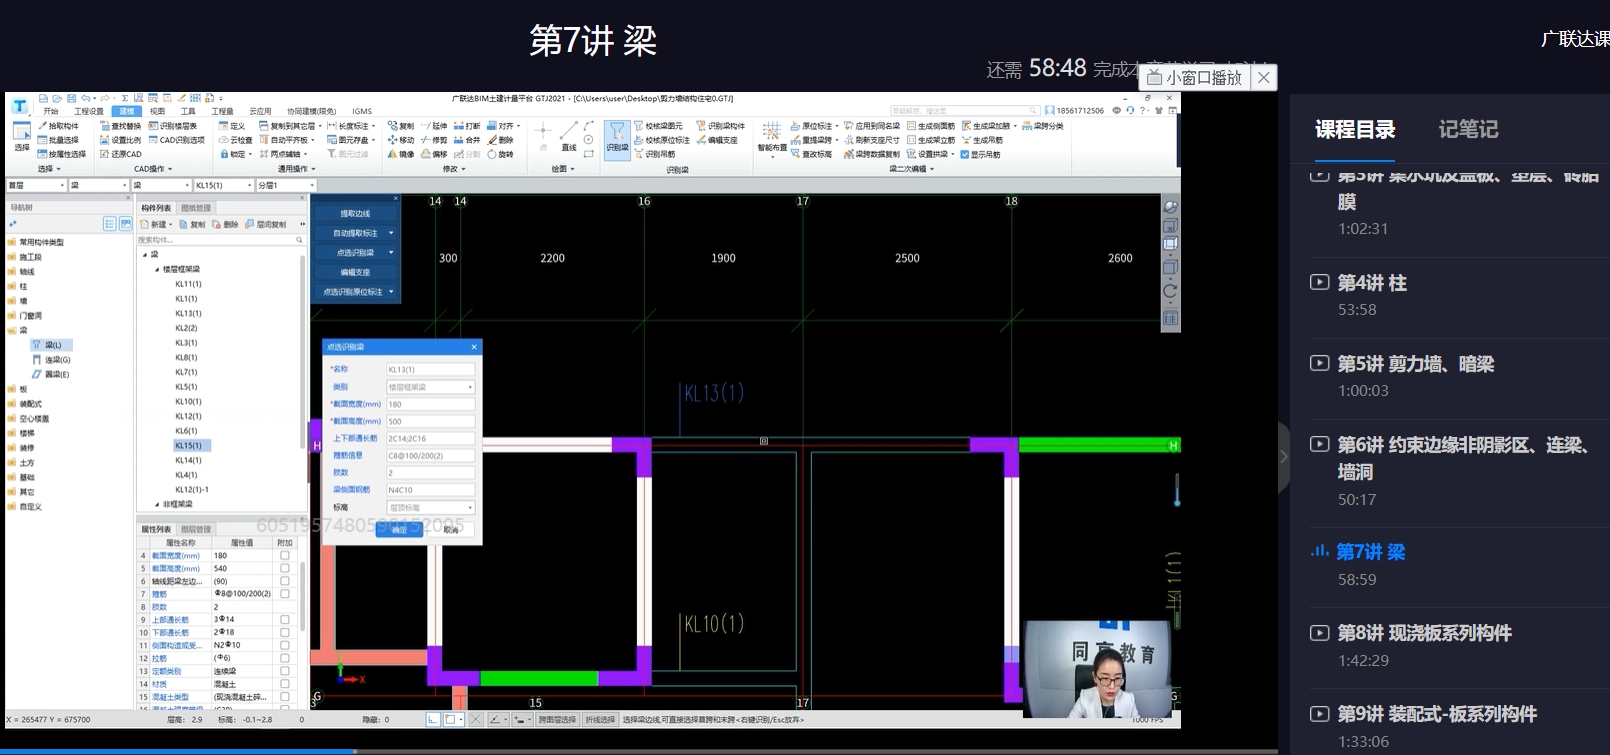The height and width of the screenshot is (755, 1610).
Task: Check the 附加 box for 截面宽度 row
Action: coord(285,555)
